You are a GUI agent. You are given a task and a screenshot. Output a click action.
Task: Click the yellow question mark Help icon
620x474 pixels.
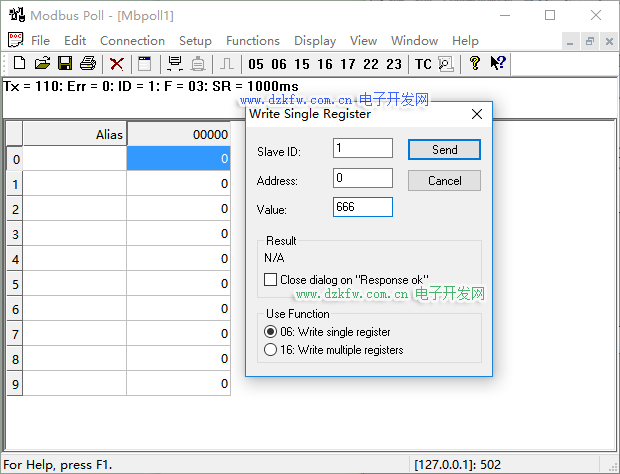[x=474, y=64]
